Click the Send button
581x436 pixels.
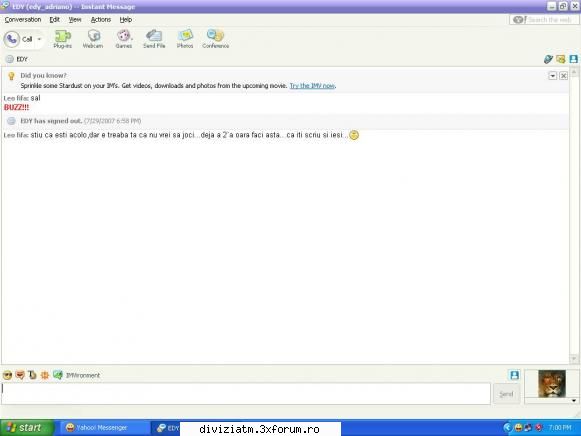[x=506, y=394]
